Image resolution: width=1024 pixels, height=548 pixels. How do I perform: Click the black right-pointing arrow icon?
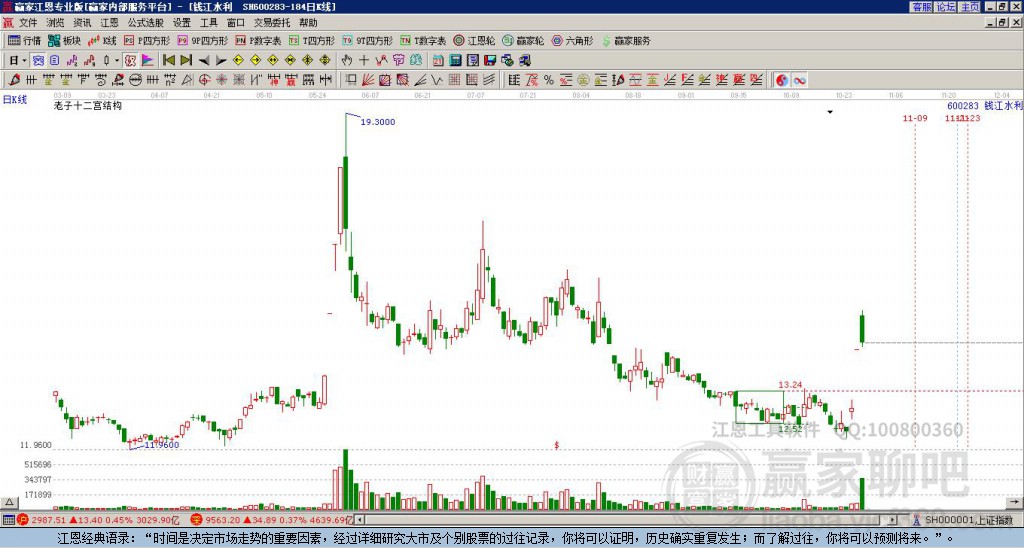(x=221, y=60)
